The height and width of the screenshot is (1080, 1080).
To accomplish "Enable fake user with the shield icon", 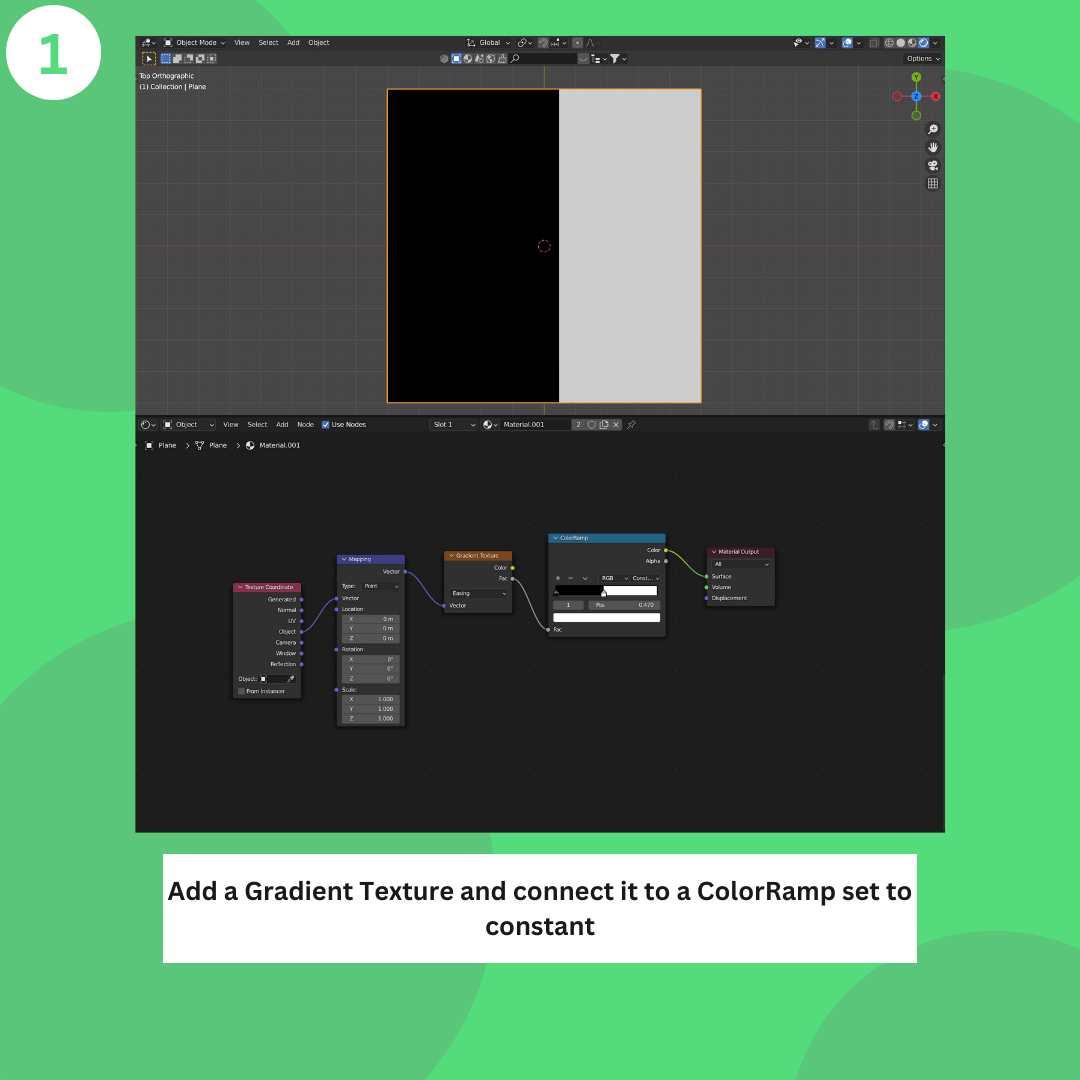I will (x=590, y=424).
